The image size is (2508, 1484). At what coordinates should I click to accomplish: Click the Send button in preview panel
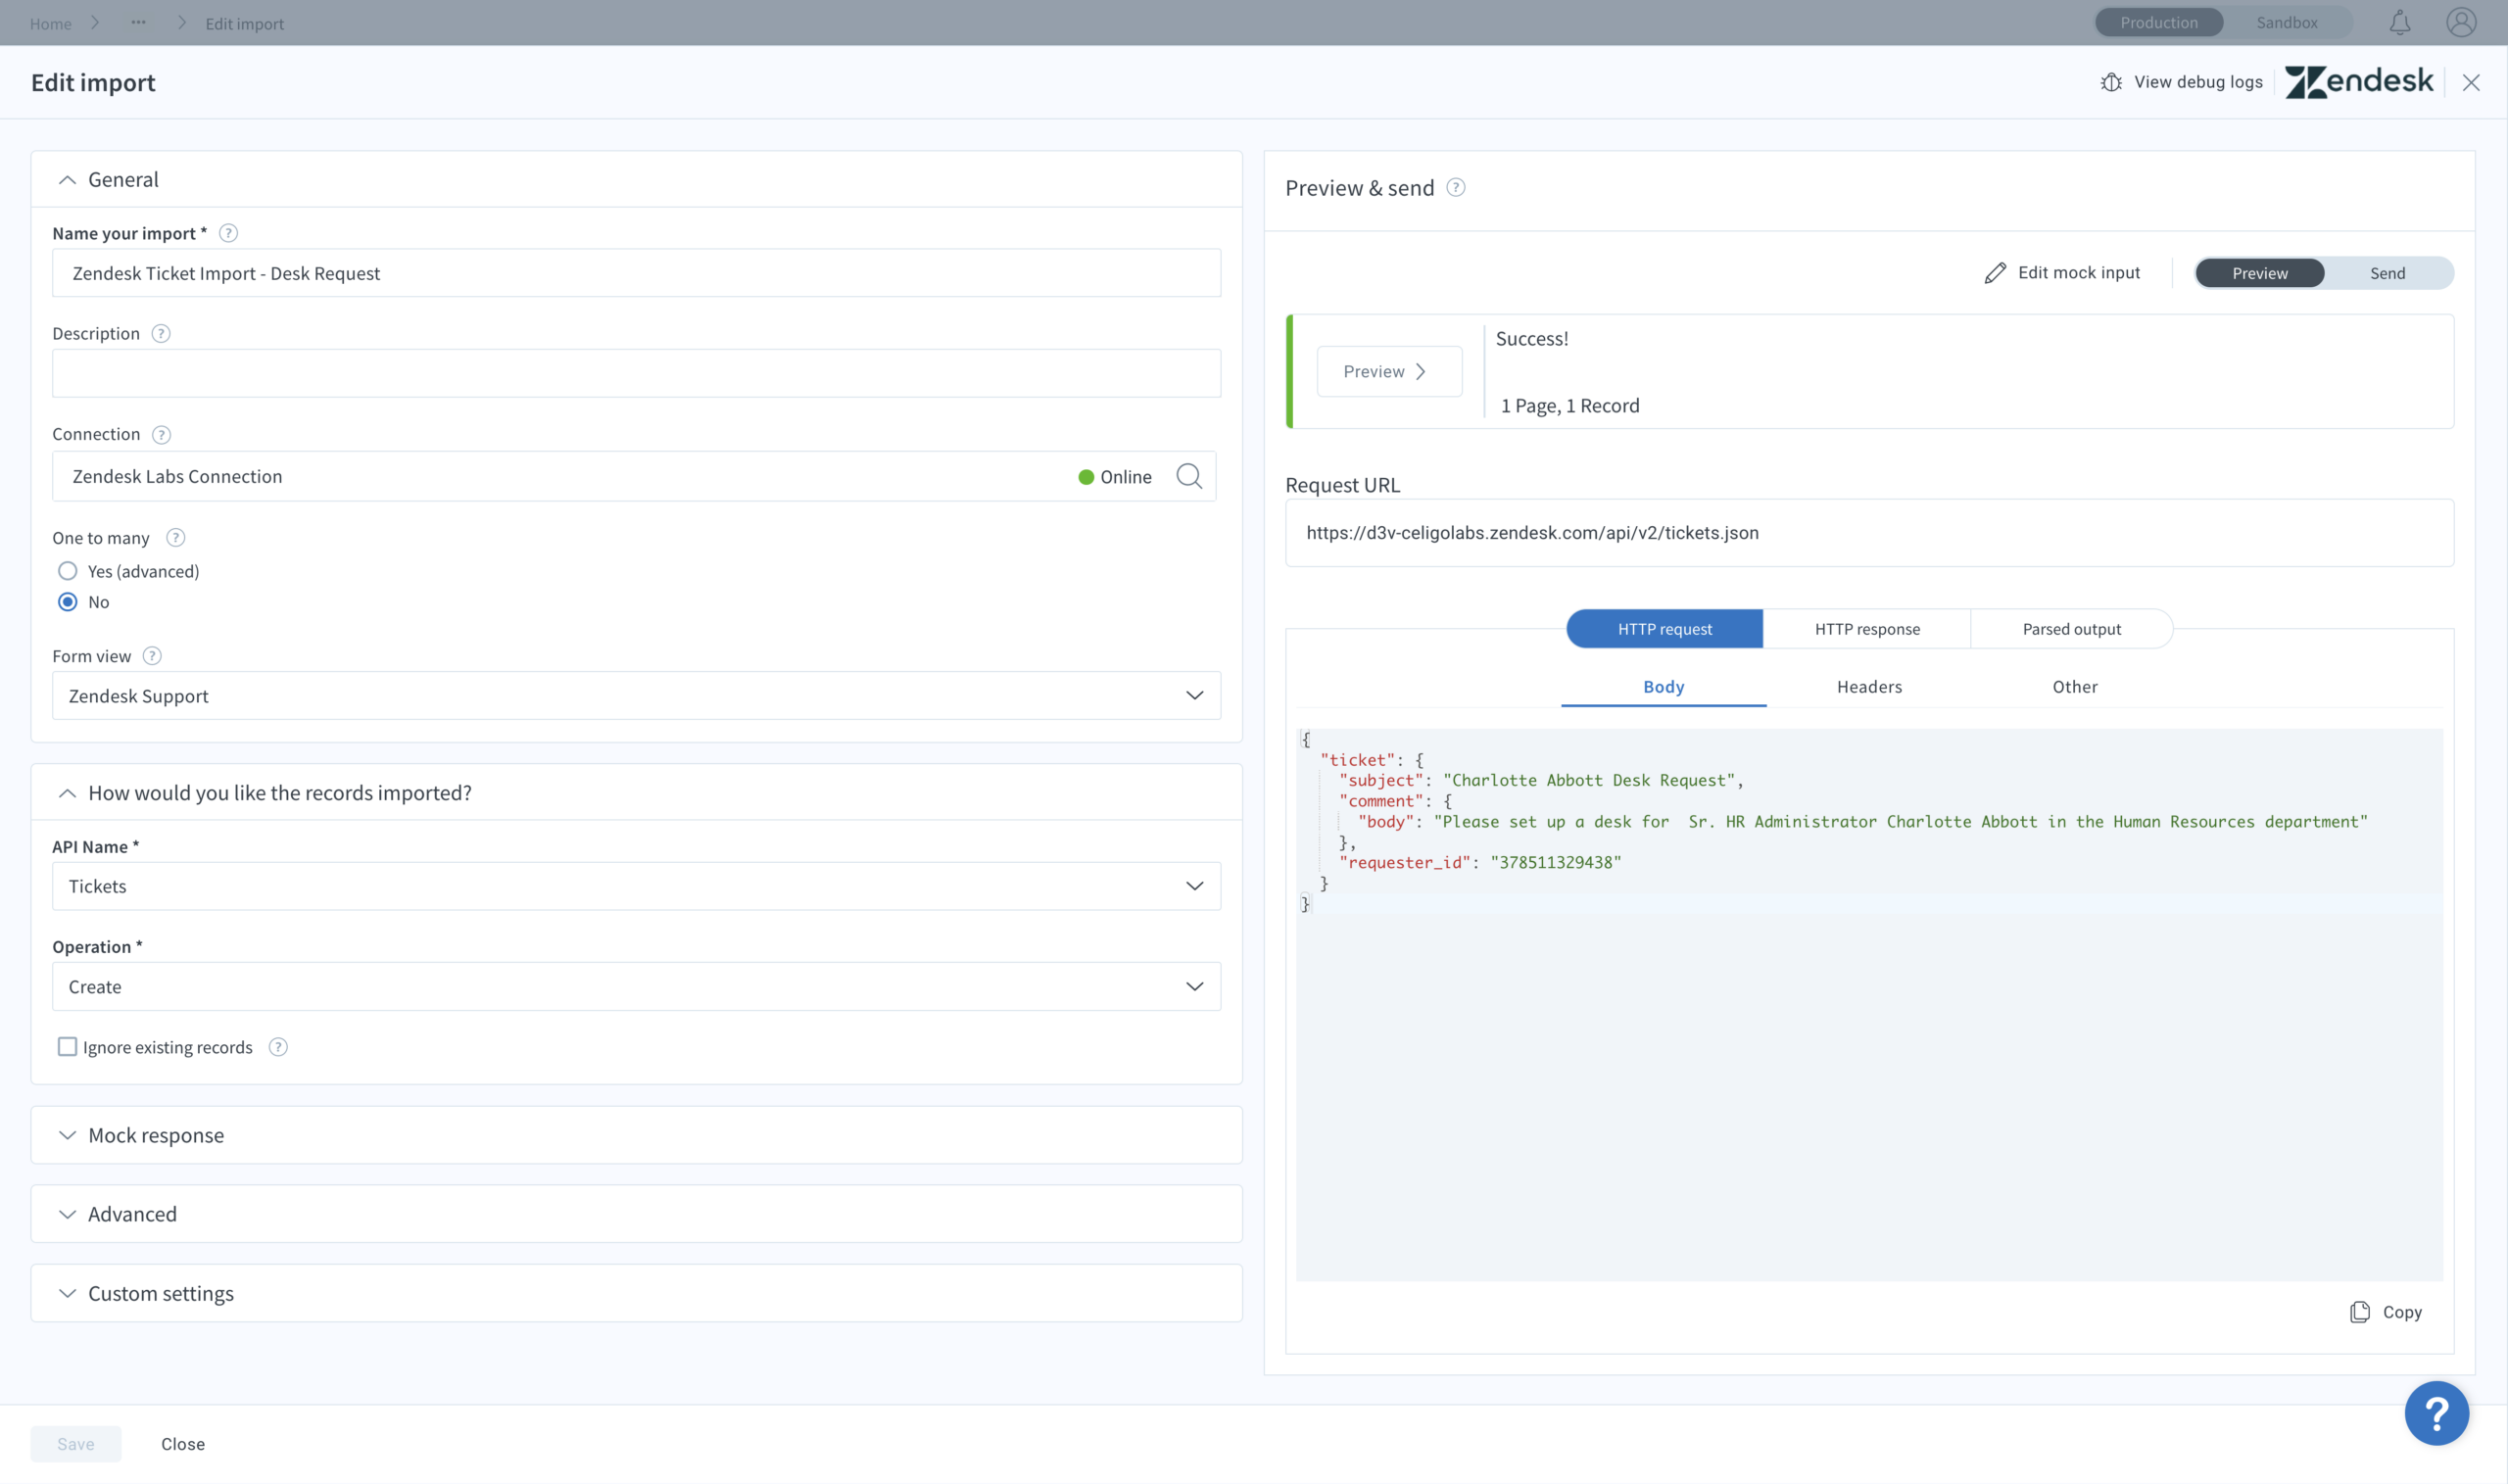point(2387,274)
